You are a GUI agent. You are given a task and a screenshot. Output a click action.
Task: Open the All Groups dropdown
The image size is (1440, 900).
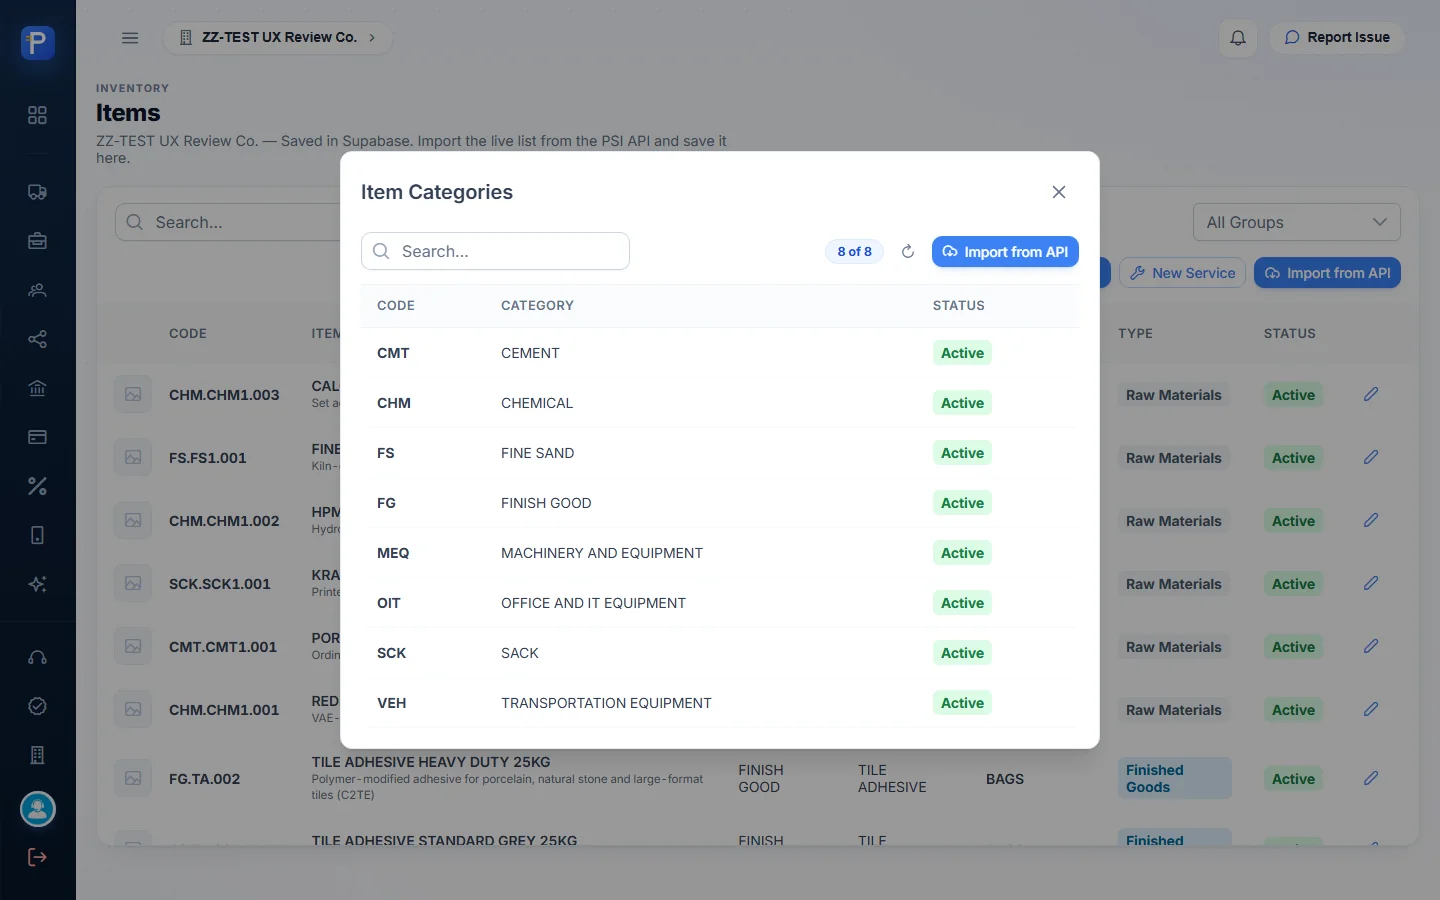(x=1296, y=222)
